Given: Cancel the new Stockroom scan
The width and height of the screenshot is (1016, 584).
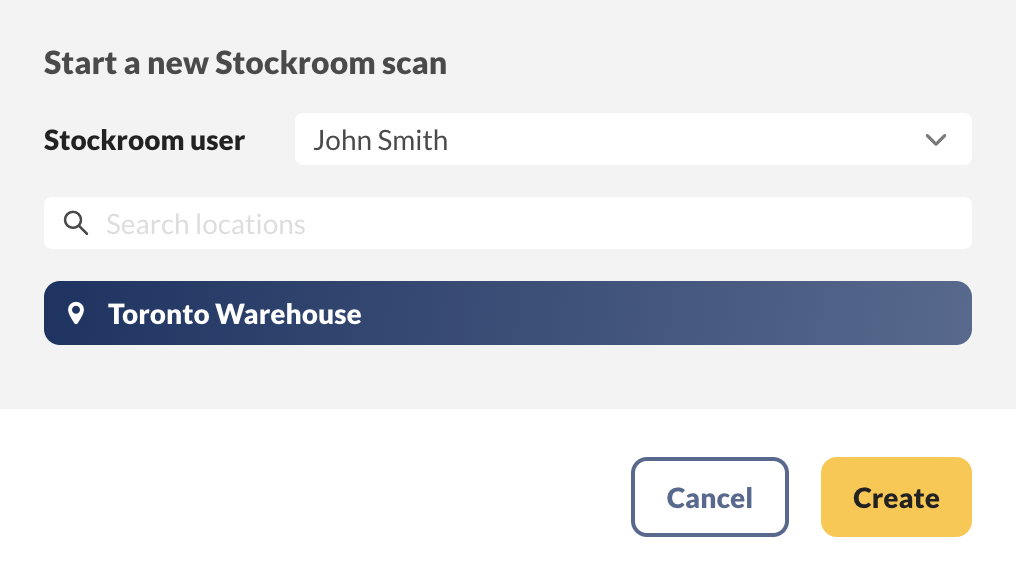Looking at the screenshot, I should click(710, 497).
